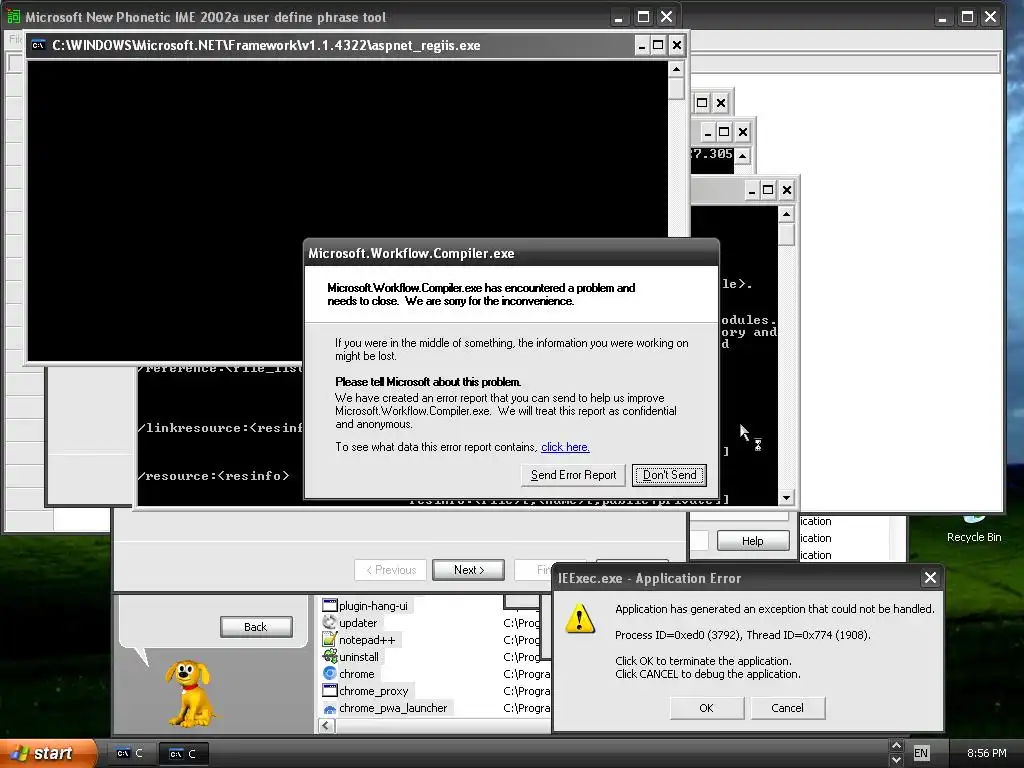Click Send Error Report button
Screen dimensions: 1024x768
point(573,475)
